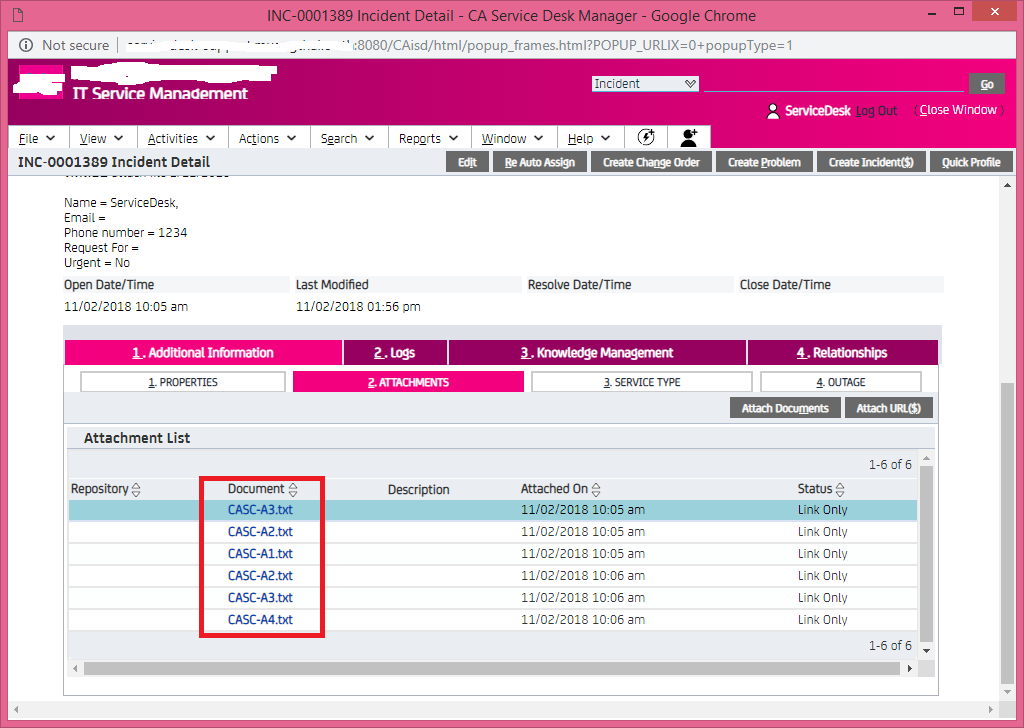Sort by Attached On column arrows

pos(596,489)
